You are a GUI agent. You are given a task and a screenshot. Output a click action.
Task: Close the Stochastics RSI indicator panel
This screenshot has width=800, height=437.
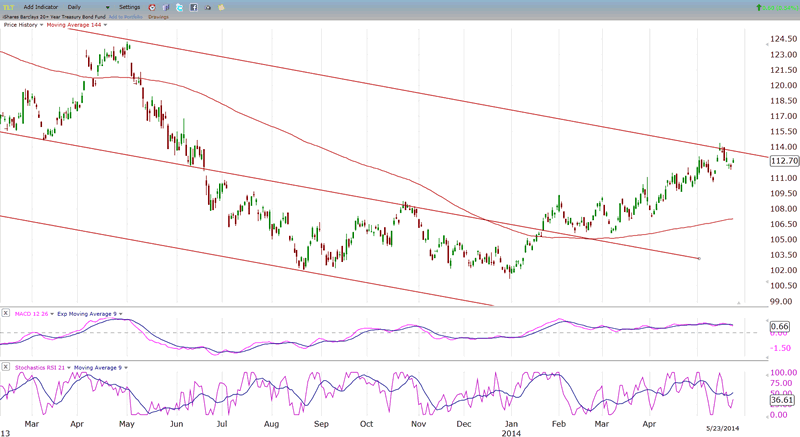click(x=5, y=368)
